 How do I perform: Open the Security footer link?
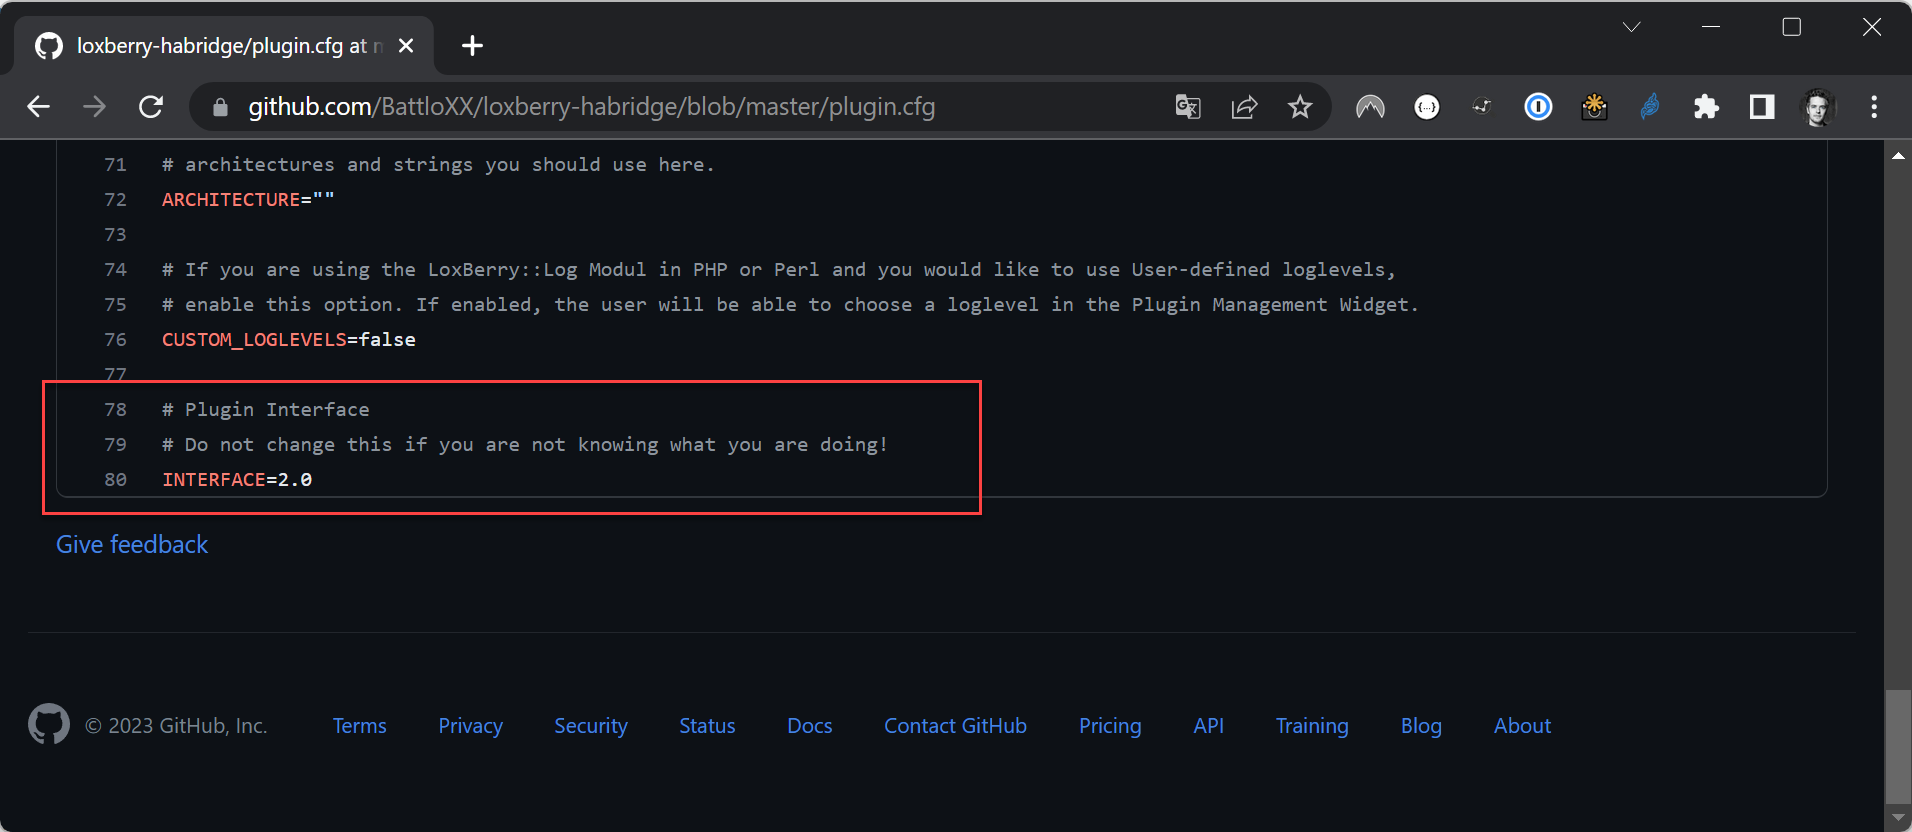[x=591, y=726]
